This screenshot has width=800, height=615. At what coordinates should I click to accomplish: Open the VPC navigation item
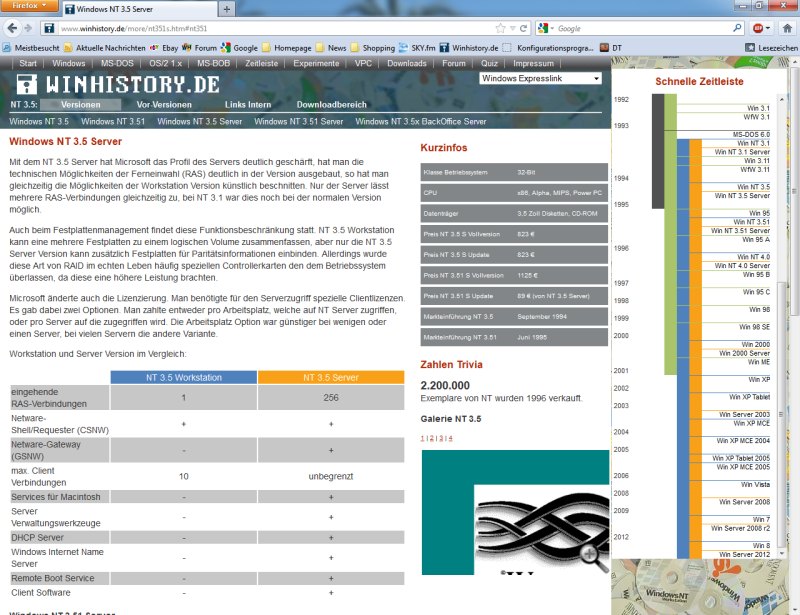[x=363, y=63]
